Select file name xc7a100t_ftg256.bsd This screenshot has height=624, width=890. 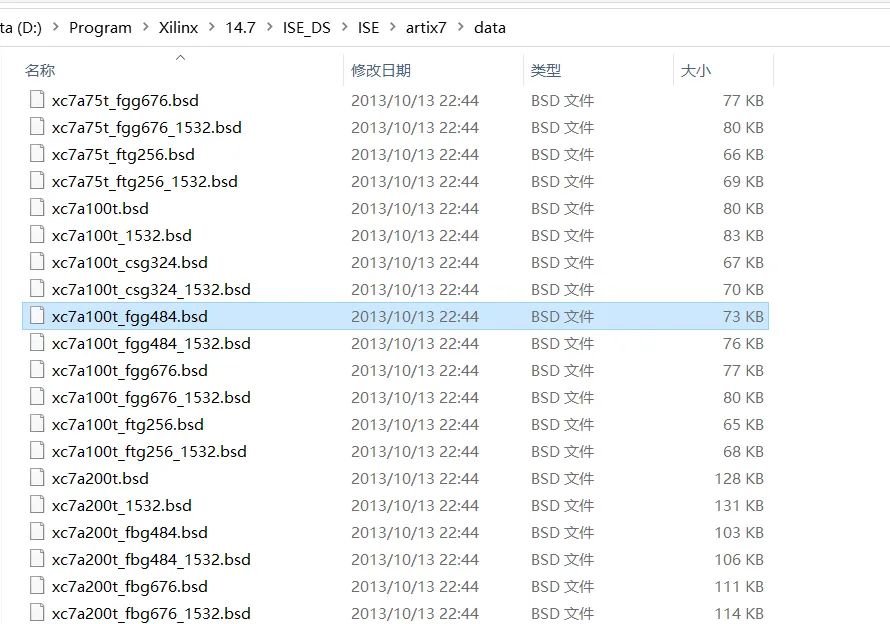click(x=128, y=424)
